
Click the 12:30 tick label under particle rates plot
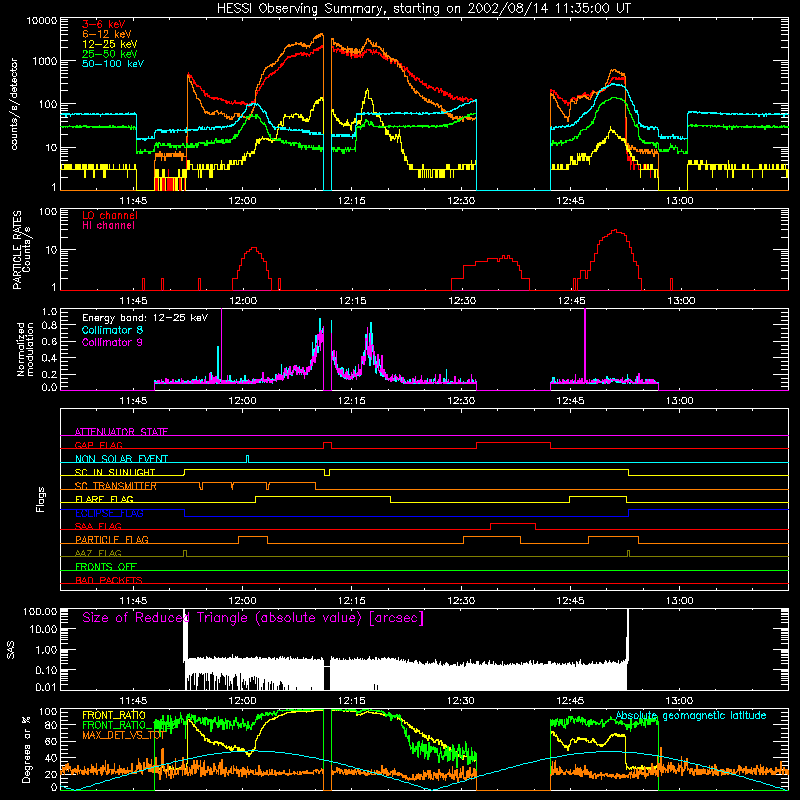pos(462,301)
